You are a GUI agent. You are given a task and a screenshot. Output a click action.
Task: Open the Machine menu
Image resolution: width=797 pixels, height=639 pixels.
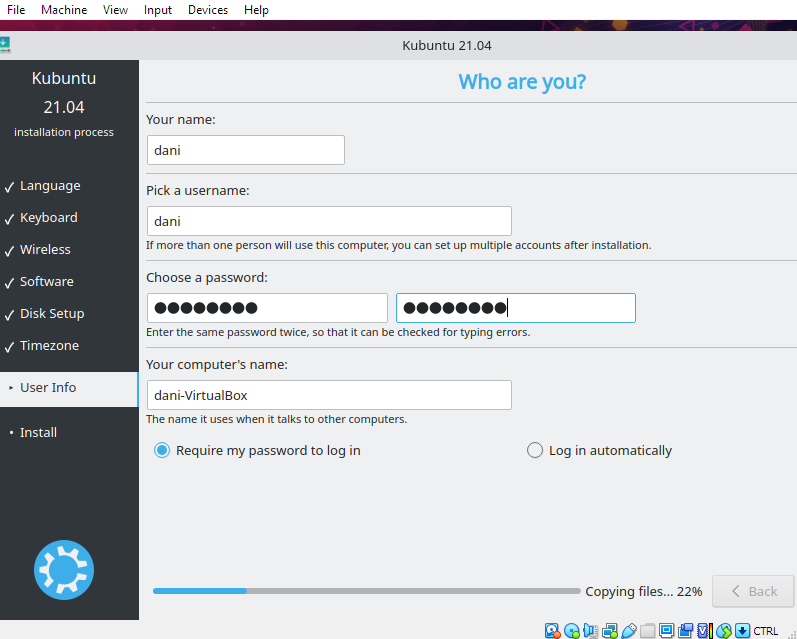coord(64,10)
